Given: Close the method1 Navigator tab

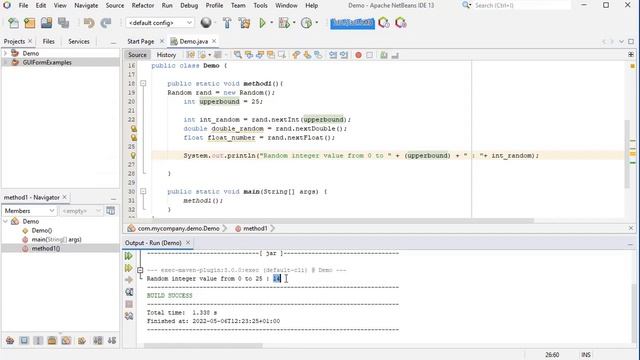Looking at the screenshot, I should pyautogui.click(x=64, y=198).
